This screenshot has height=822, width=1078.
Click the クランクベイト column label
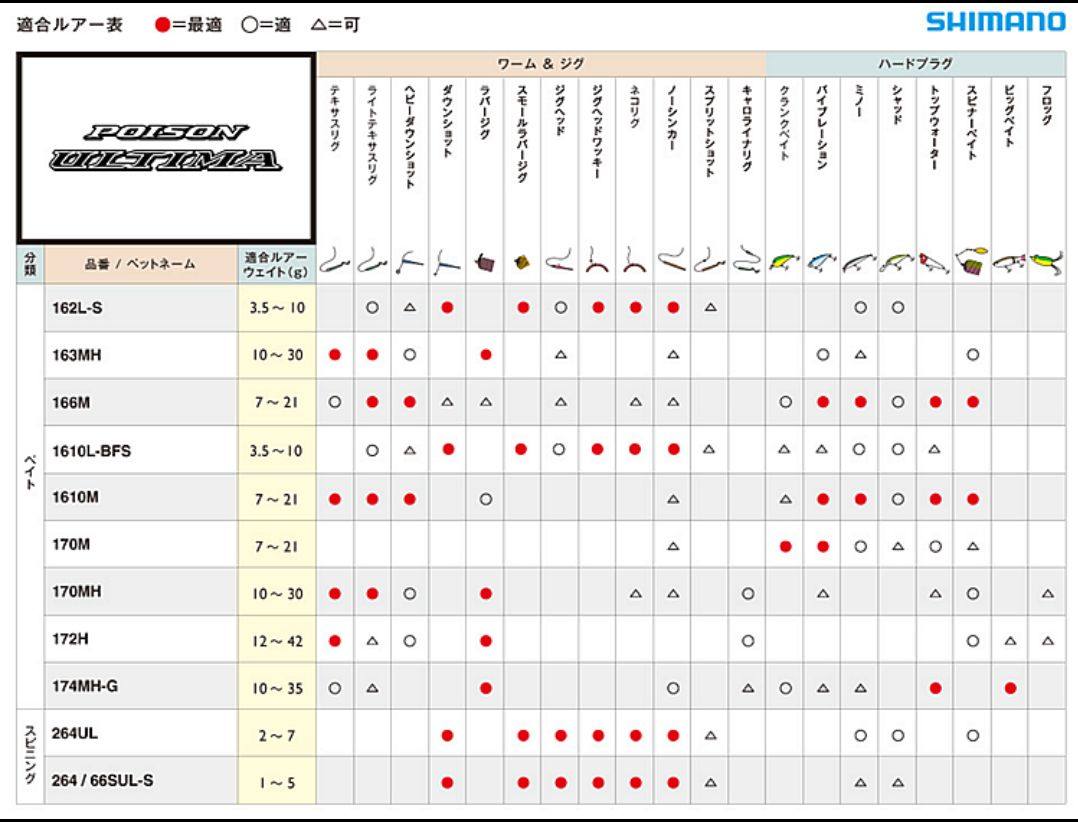coord(784,122)
